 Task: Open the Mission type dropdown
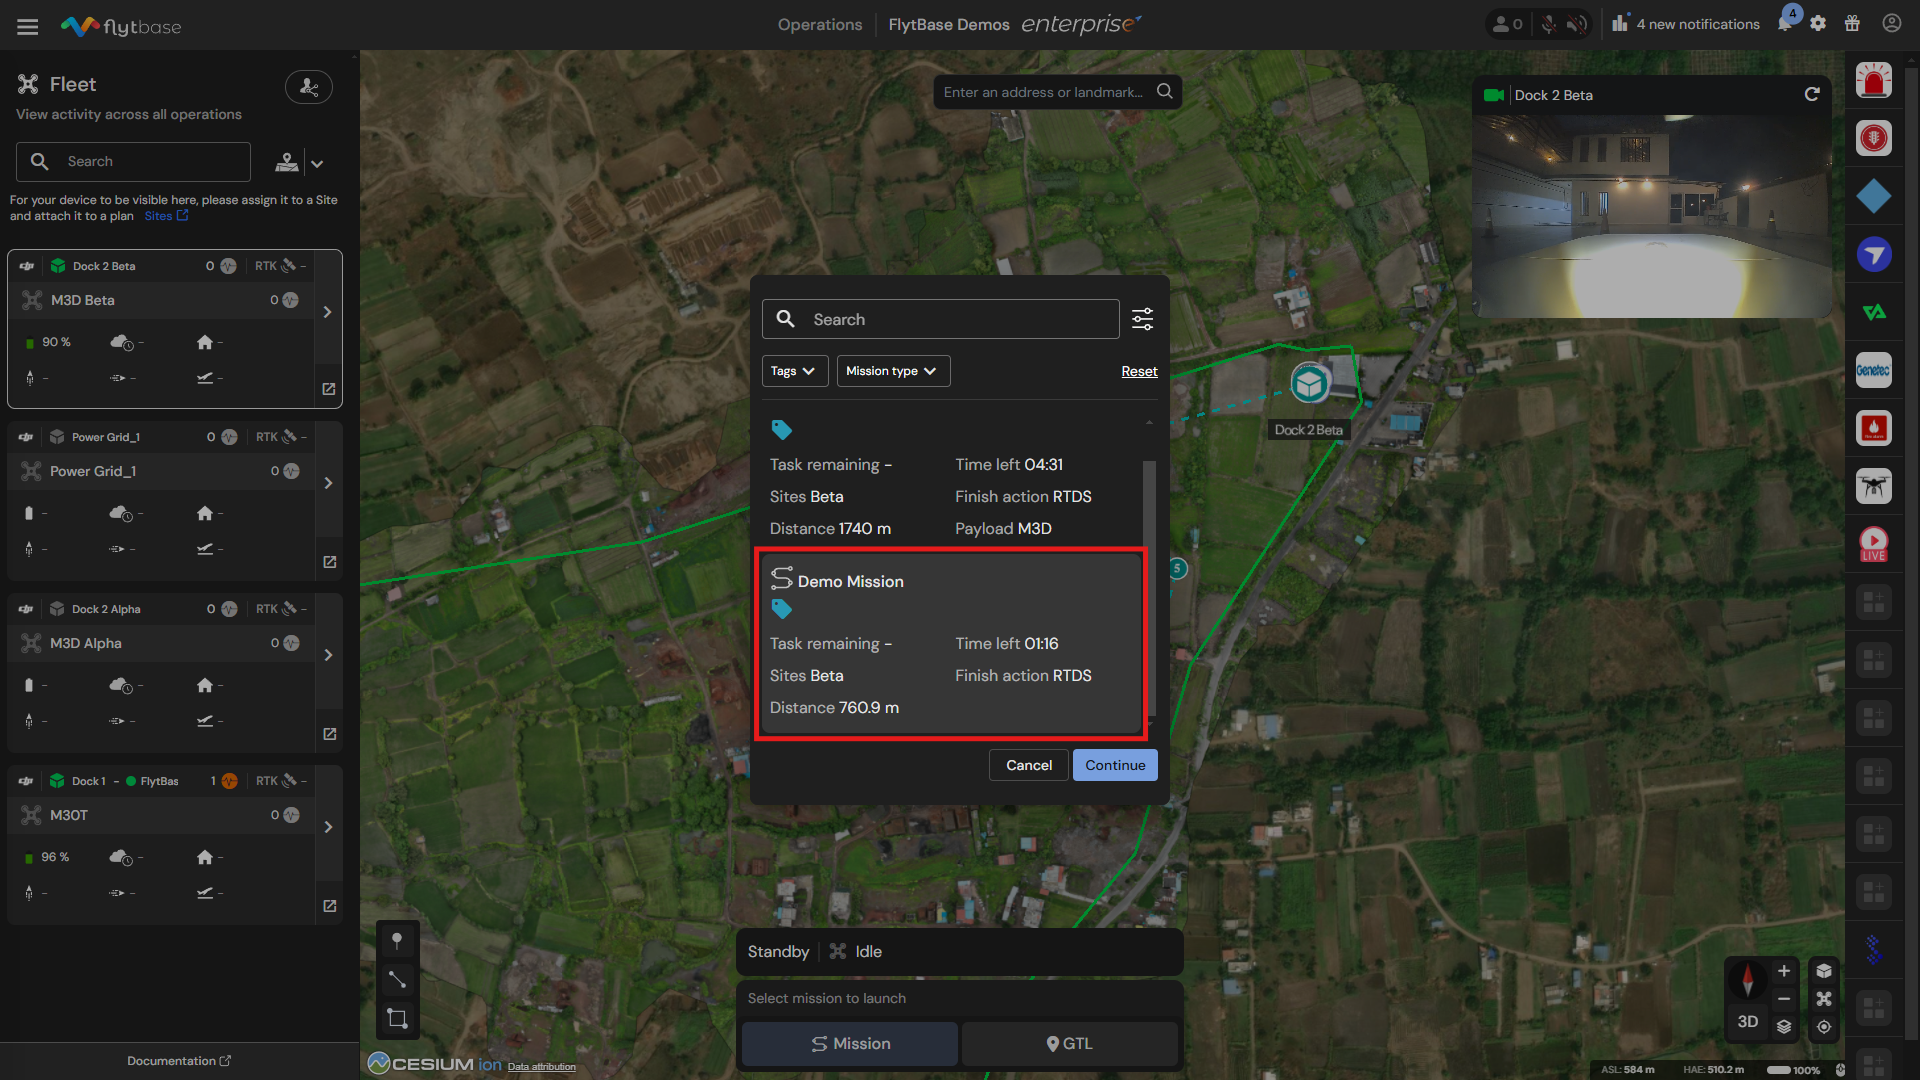coord(892,371)
